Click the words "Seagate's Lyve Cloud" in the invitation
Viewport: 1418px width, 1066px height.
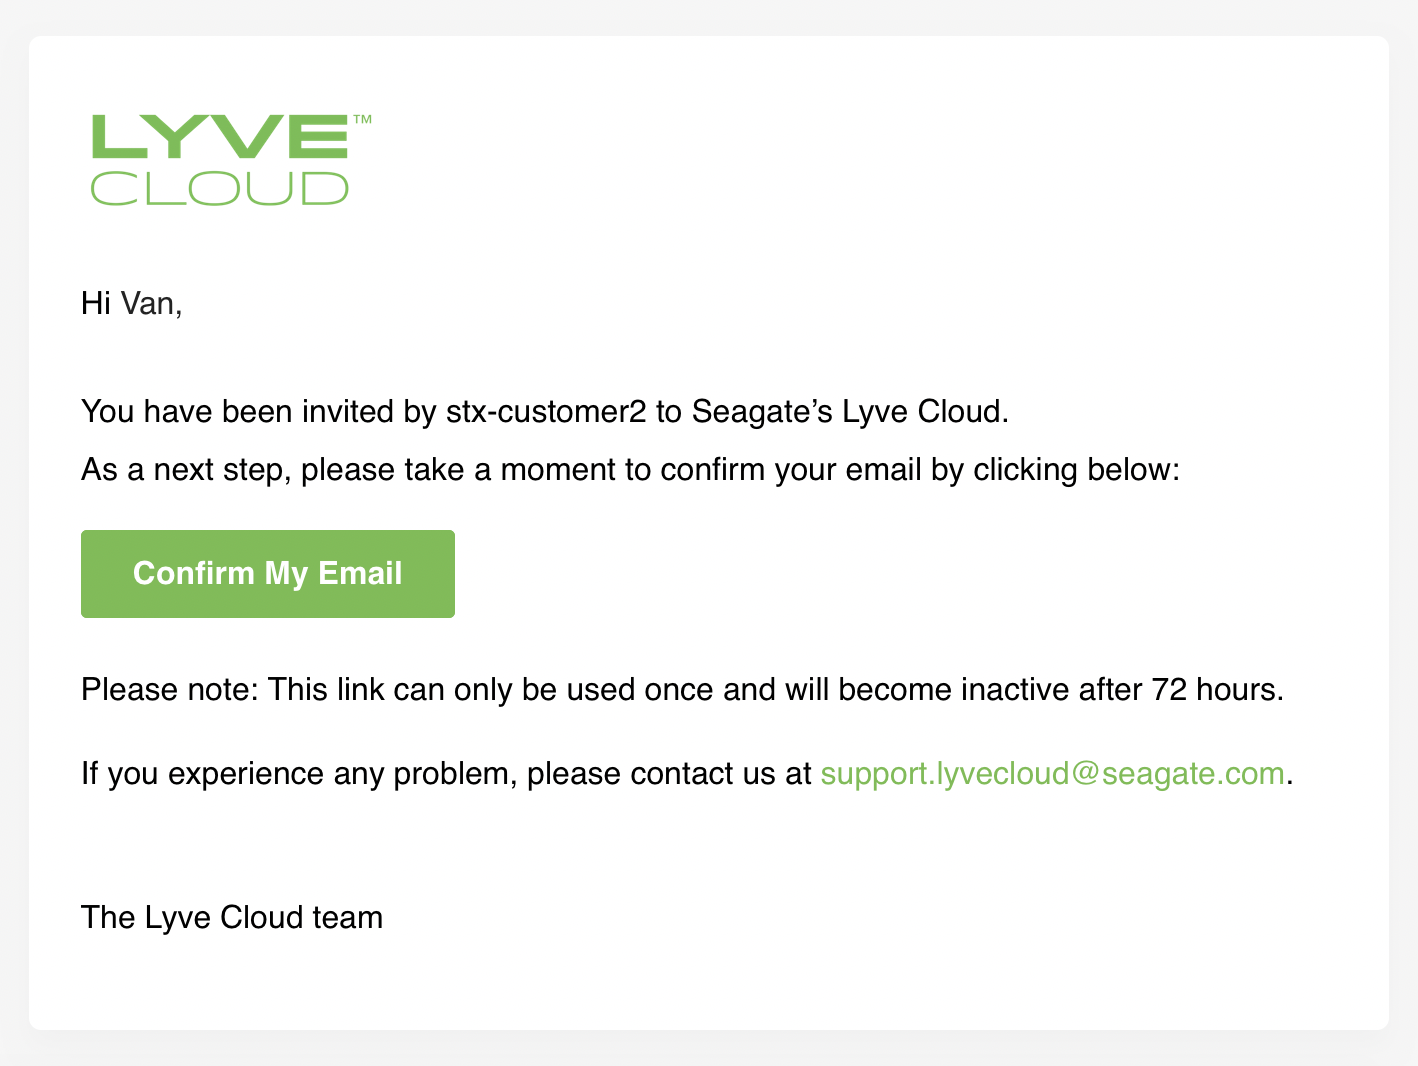[849, 411]
